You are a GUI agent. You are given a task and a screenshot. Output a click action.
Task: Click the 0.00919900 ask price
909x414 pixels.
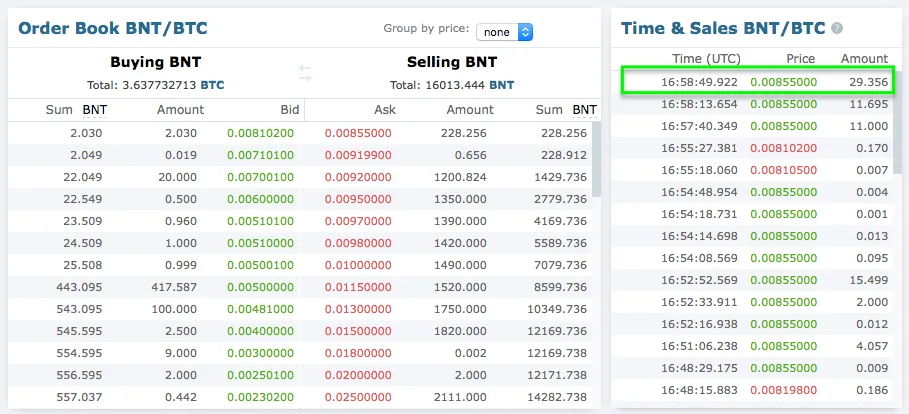point(358,155)
